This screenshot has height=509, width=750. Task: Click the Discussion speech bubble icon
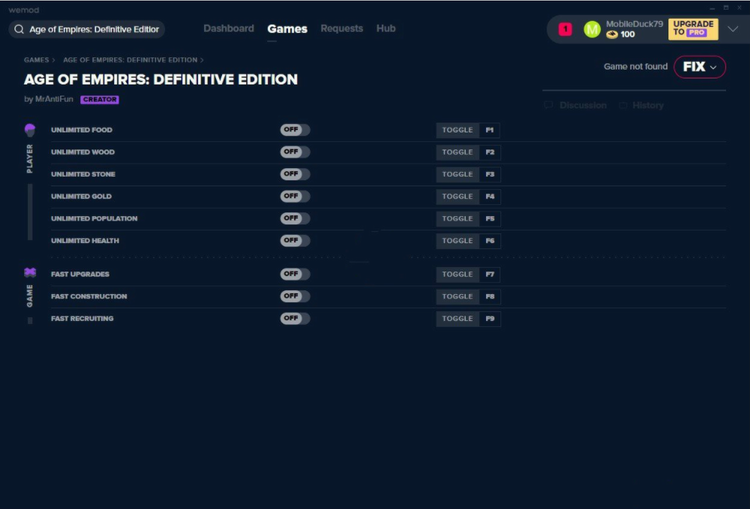[549, 105]
